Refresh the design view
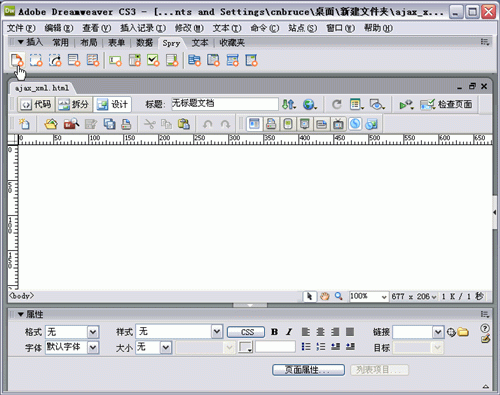Screen dimensions: 500x395 [x=337, y=105]
